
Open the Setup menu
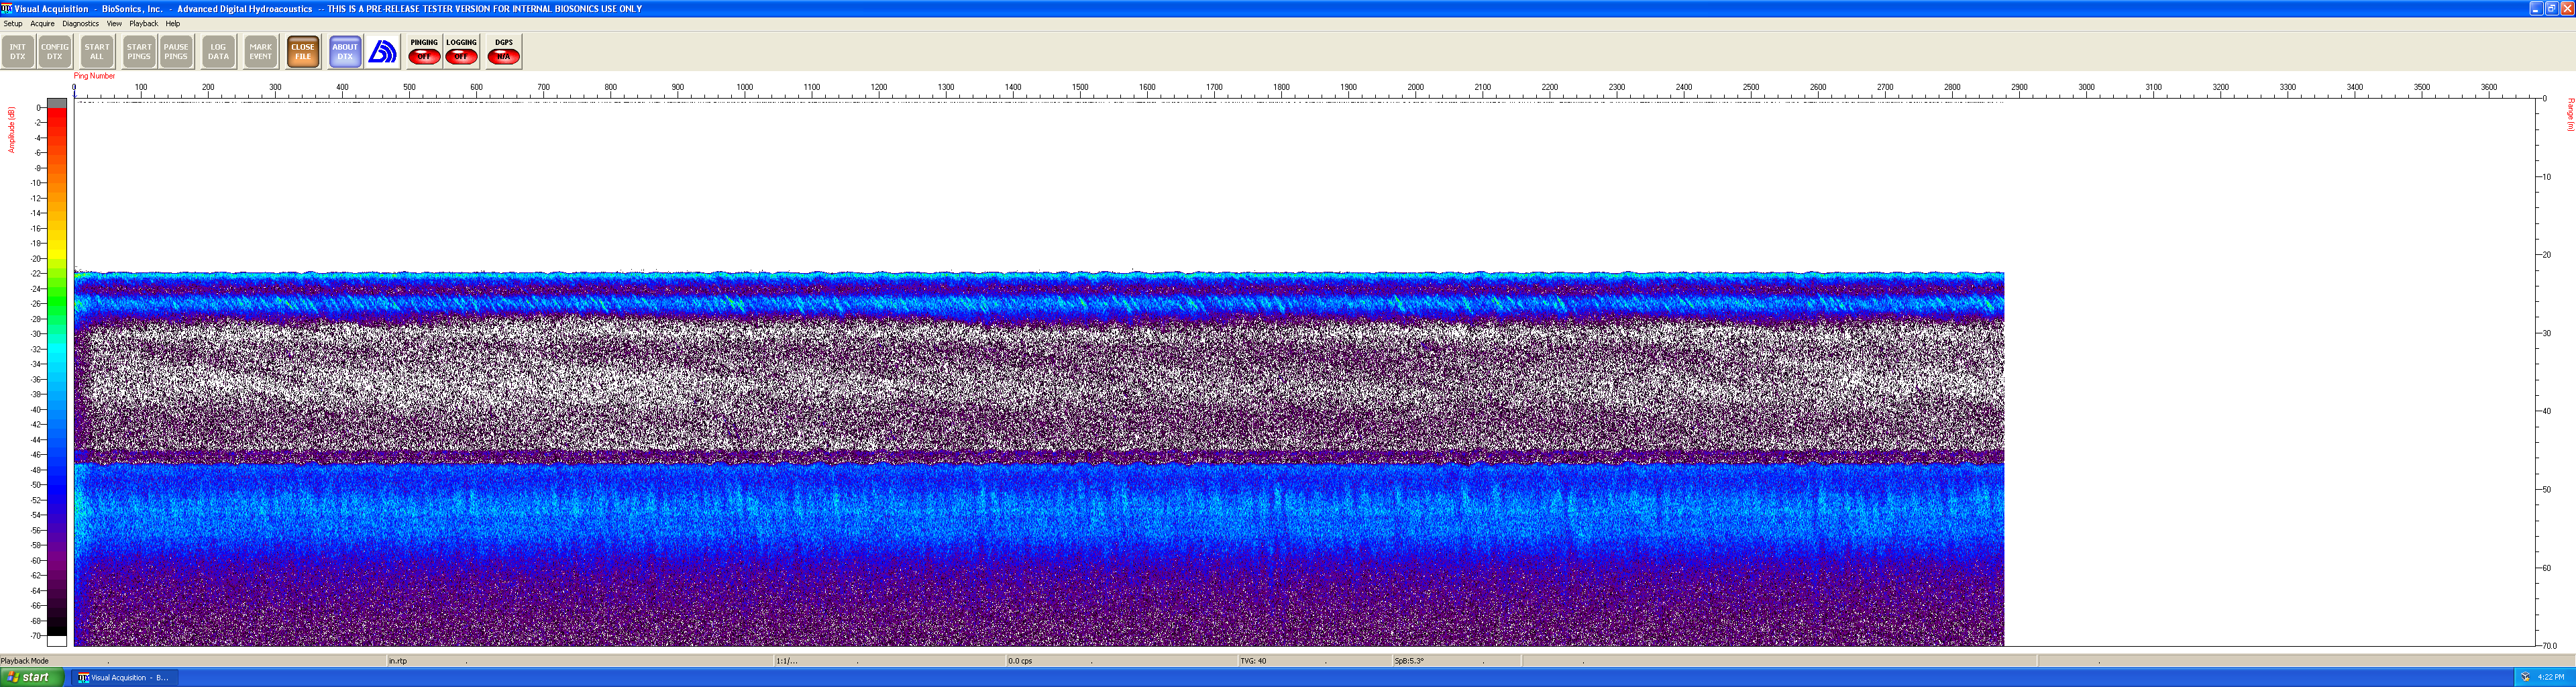pos(13,24)
